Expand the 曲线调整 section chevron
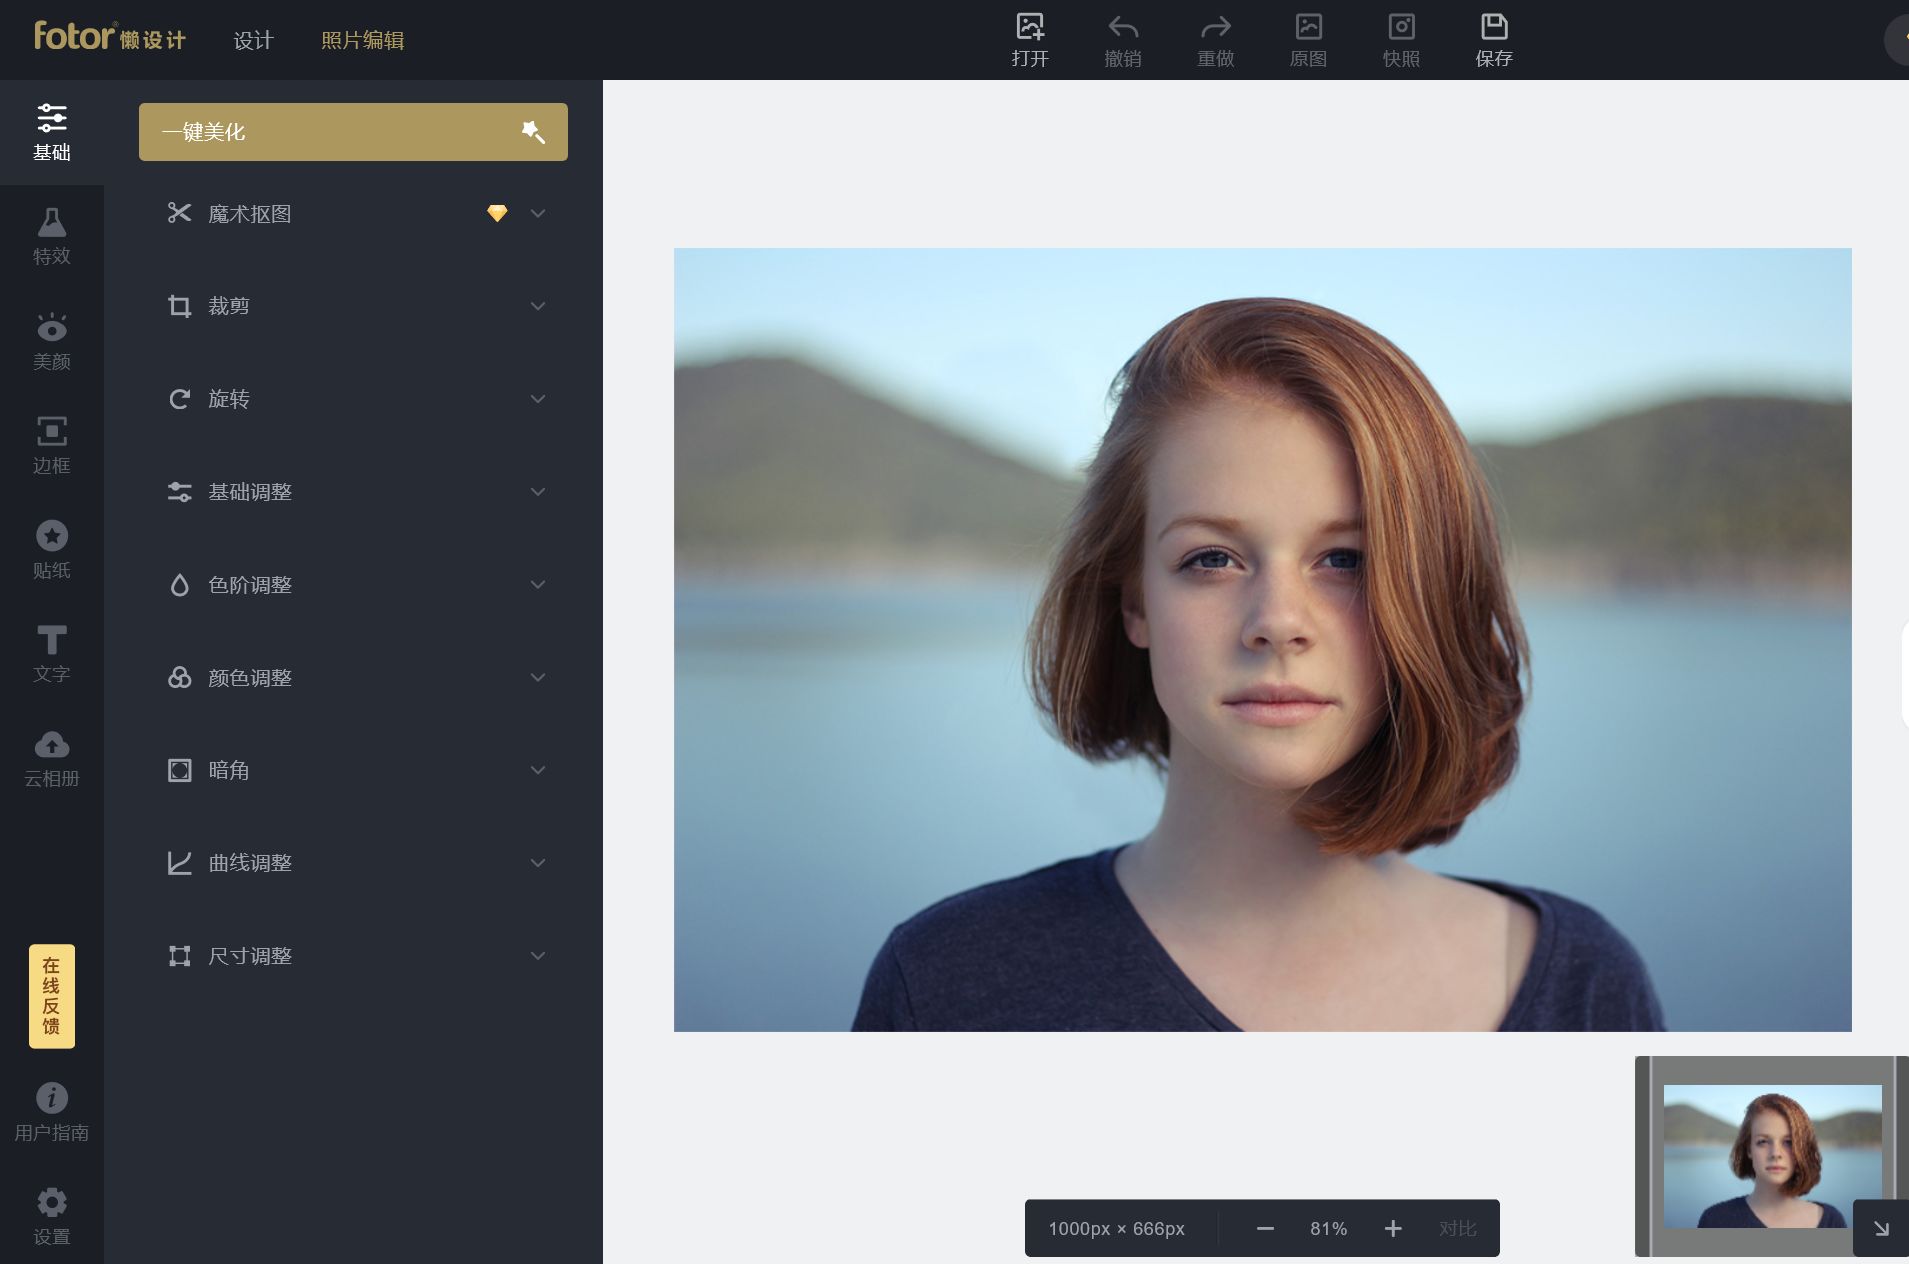The width and height of the screenshot is (1909, 1264). [x=538, y=863]
